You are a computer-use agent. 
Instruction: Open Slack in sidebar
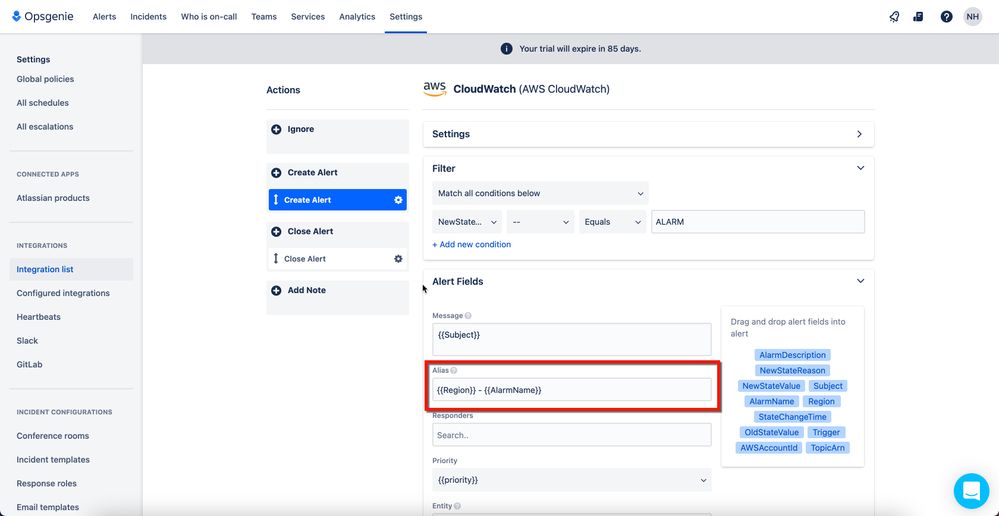pyautogui.click(x=27, y=341)
